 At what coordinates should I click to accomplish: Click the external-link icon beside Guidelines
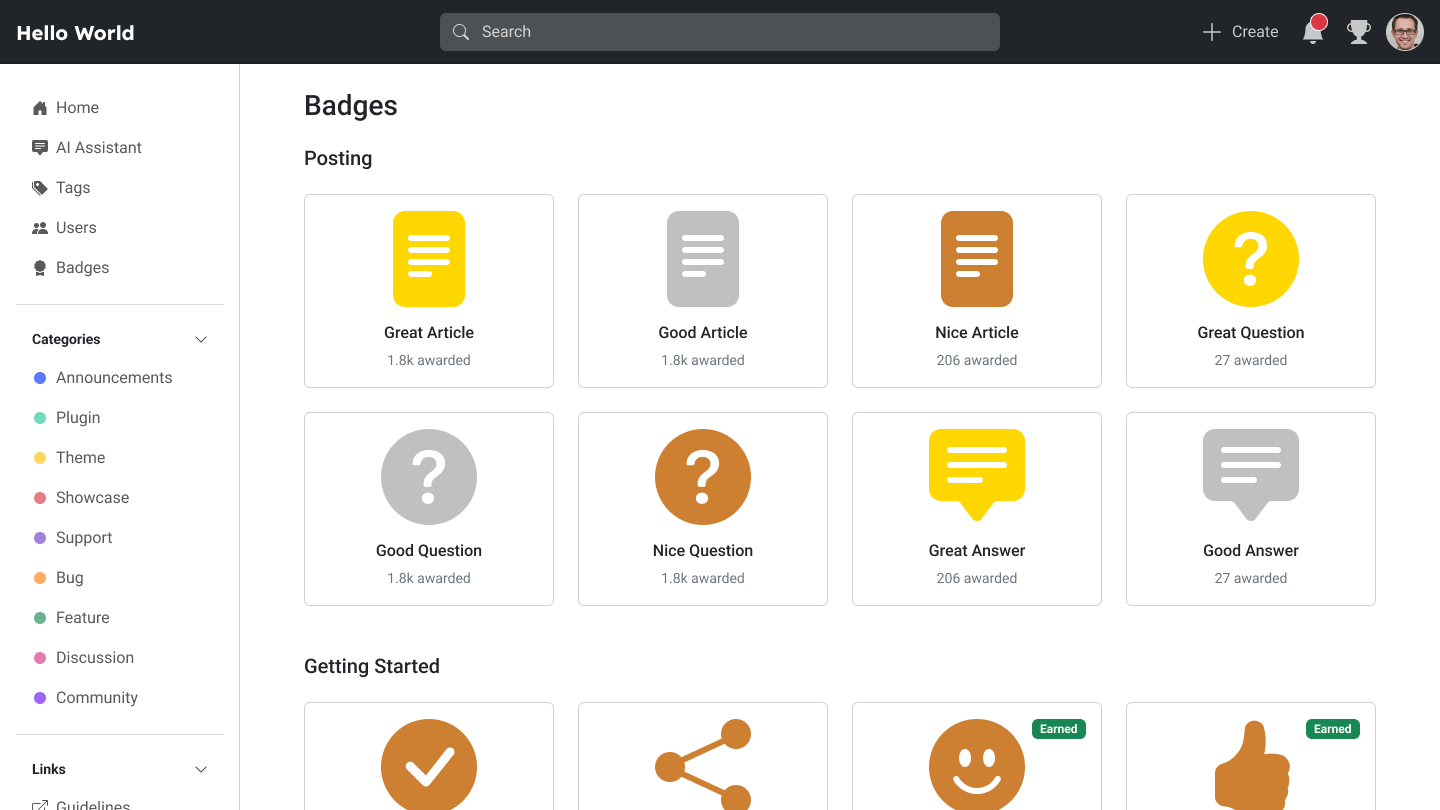coord(40,804)
